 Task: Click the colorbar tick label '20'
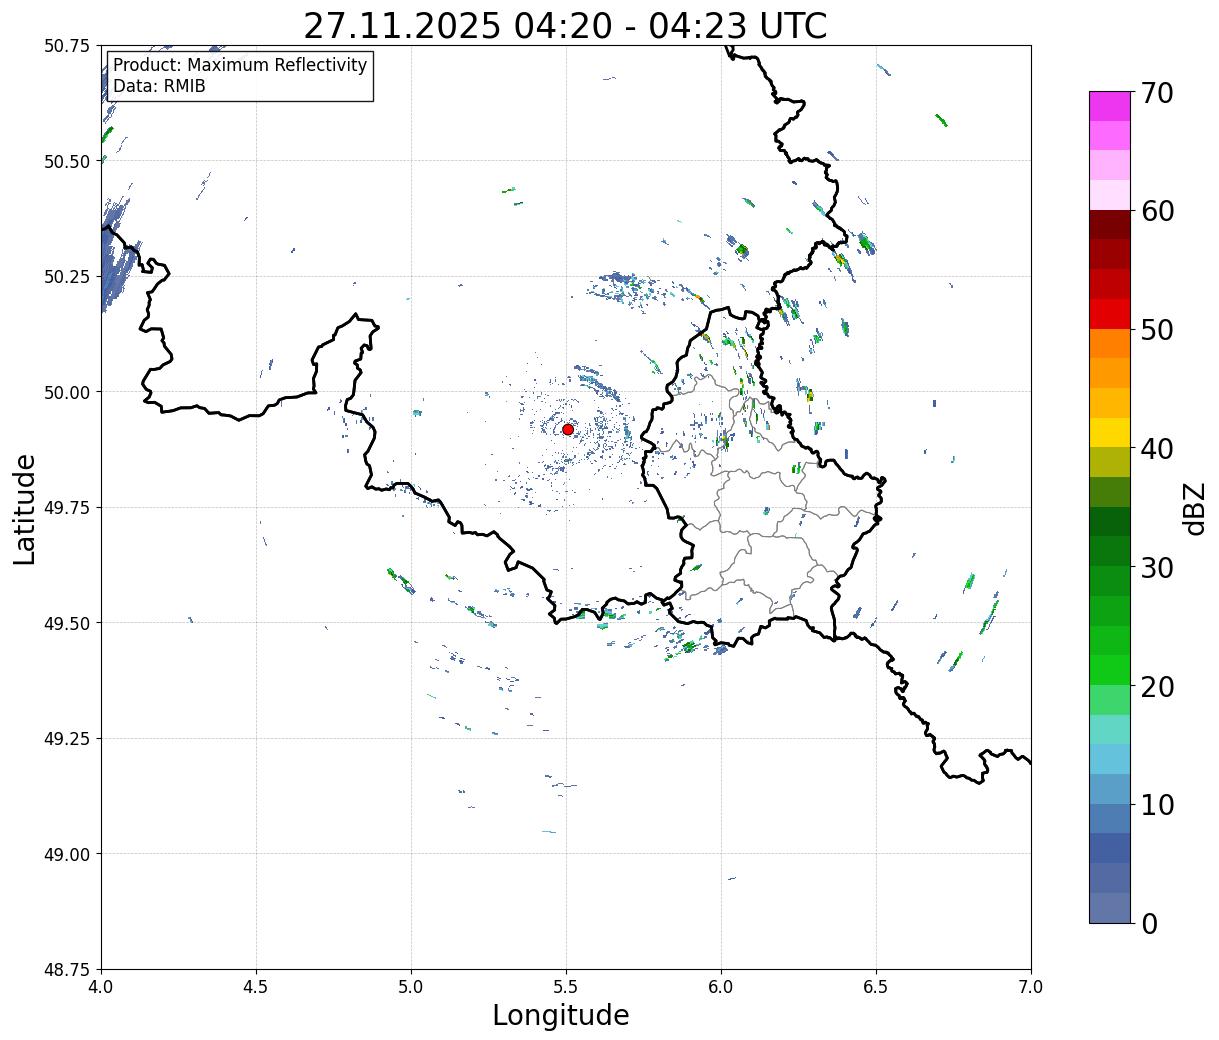coord(1157,687)
